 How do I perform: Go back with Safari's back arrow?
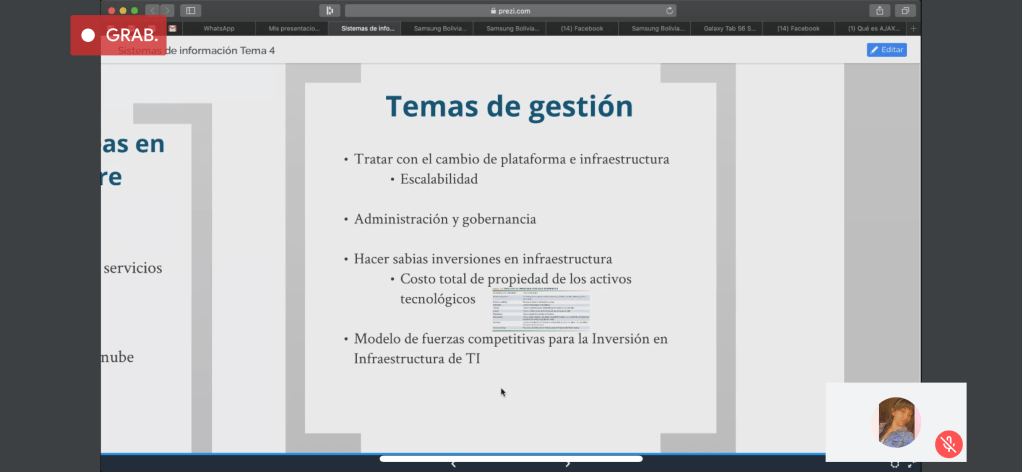pos(153,10)
